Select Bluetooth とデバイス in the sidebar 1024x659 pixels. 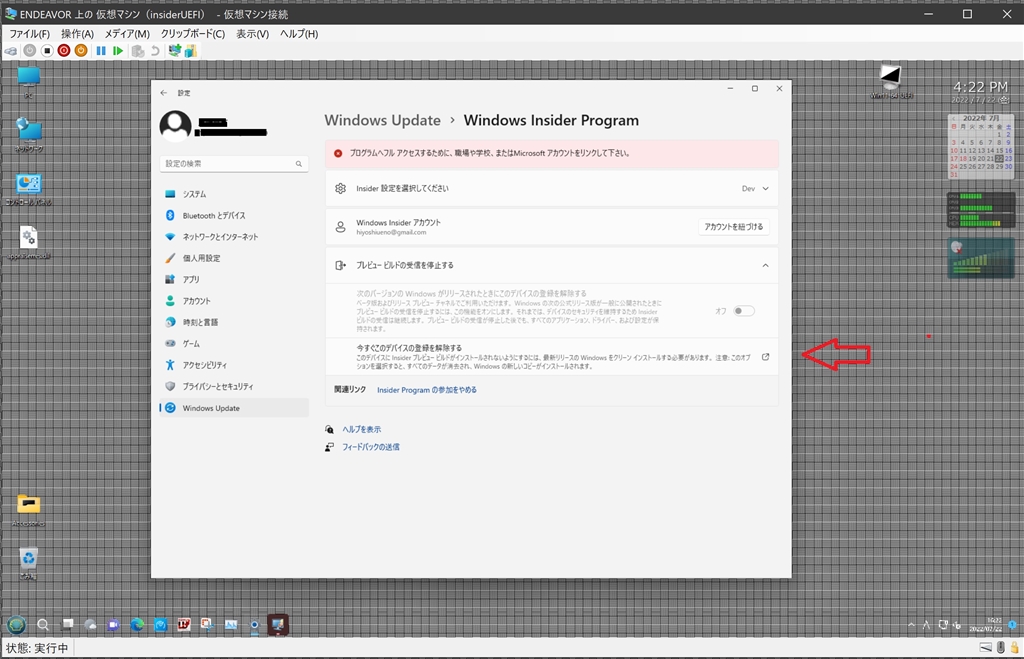pyautogui.click(x=234, y=216)
